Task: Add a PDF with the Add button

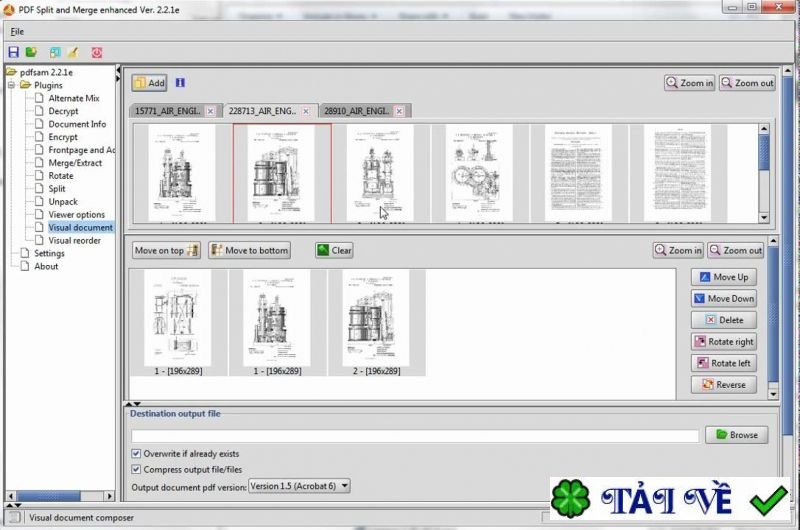Action: [149, 83]
